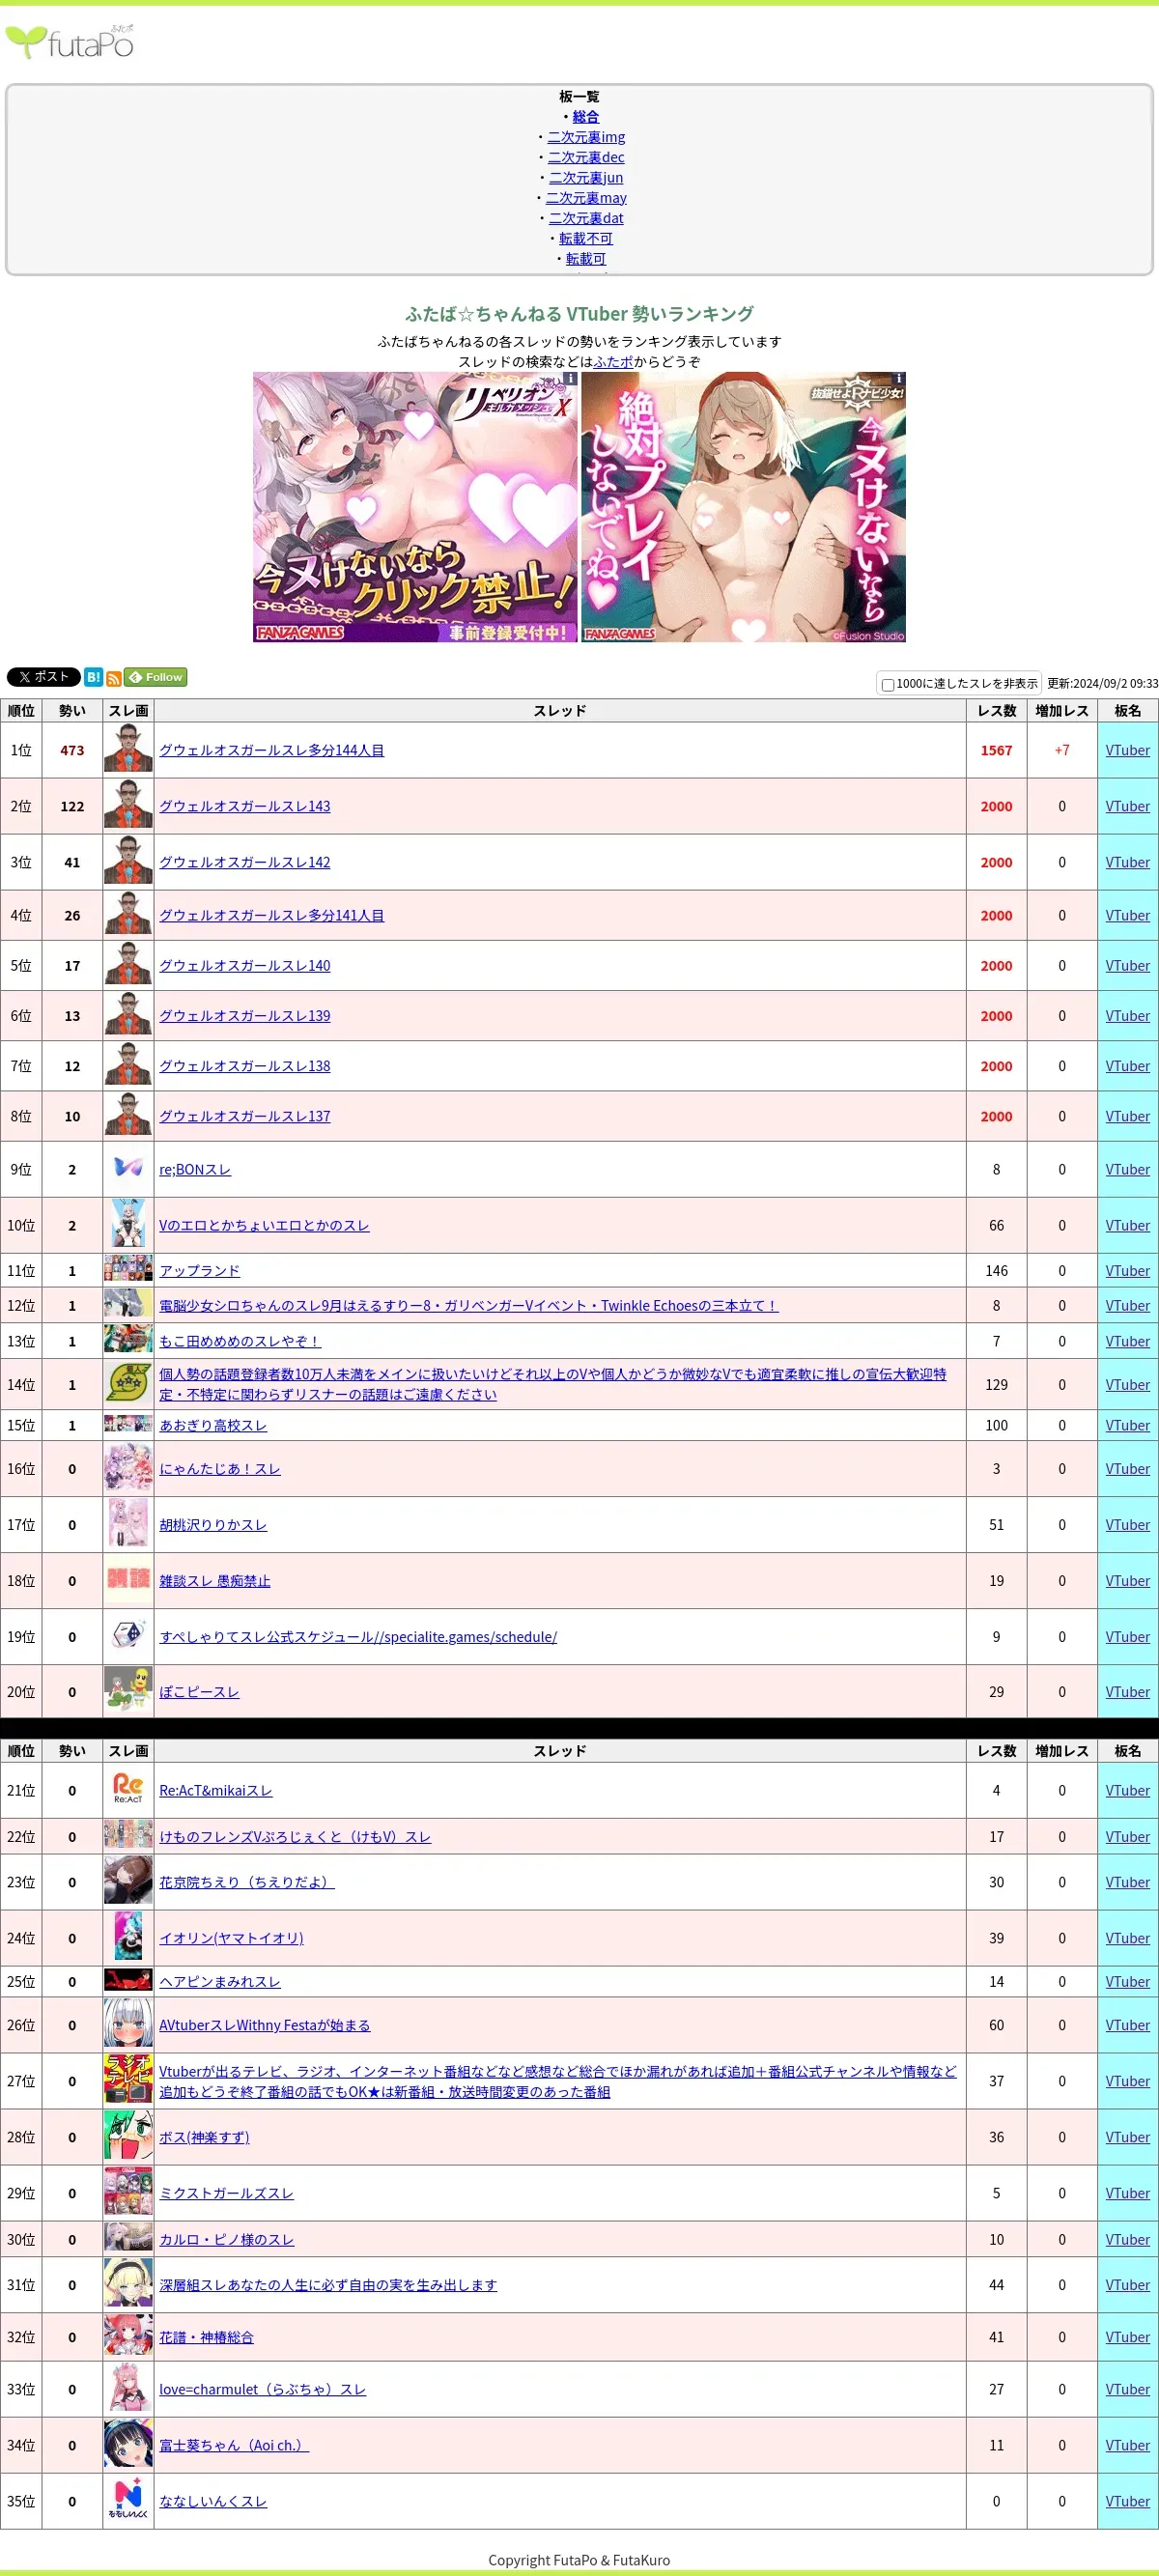Click the すぺしゃりてスレ logo thumbnail
The width and height of the screenshot is (1159, 2576).
[128, 1636]
